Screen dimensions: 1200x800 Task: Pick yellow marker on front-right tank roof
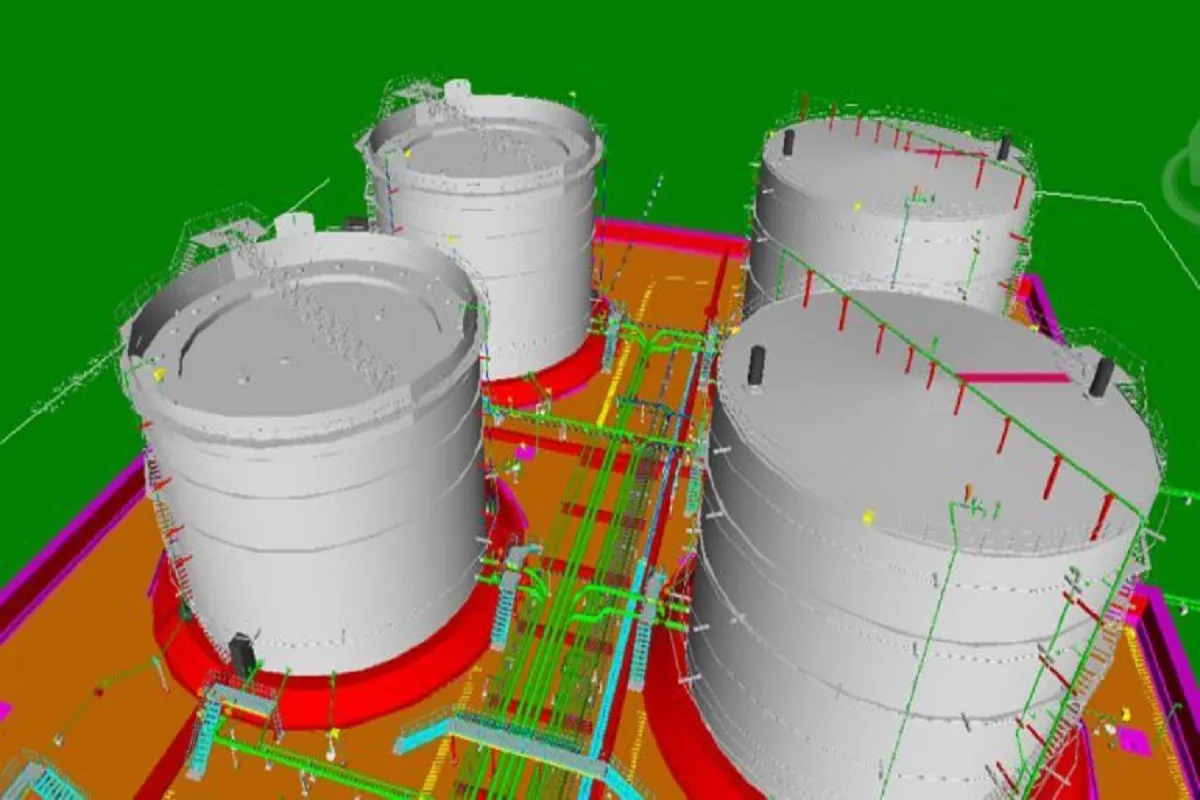tap(867, 517)
